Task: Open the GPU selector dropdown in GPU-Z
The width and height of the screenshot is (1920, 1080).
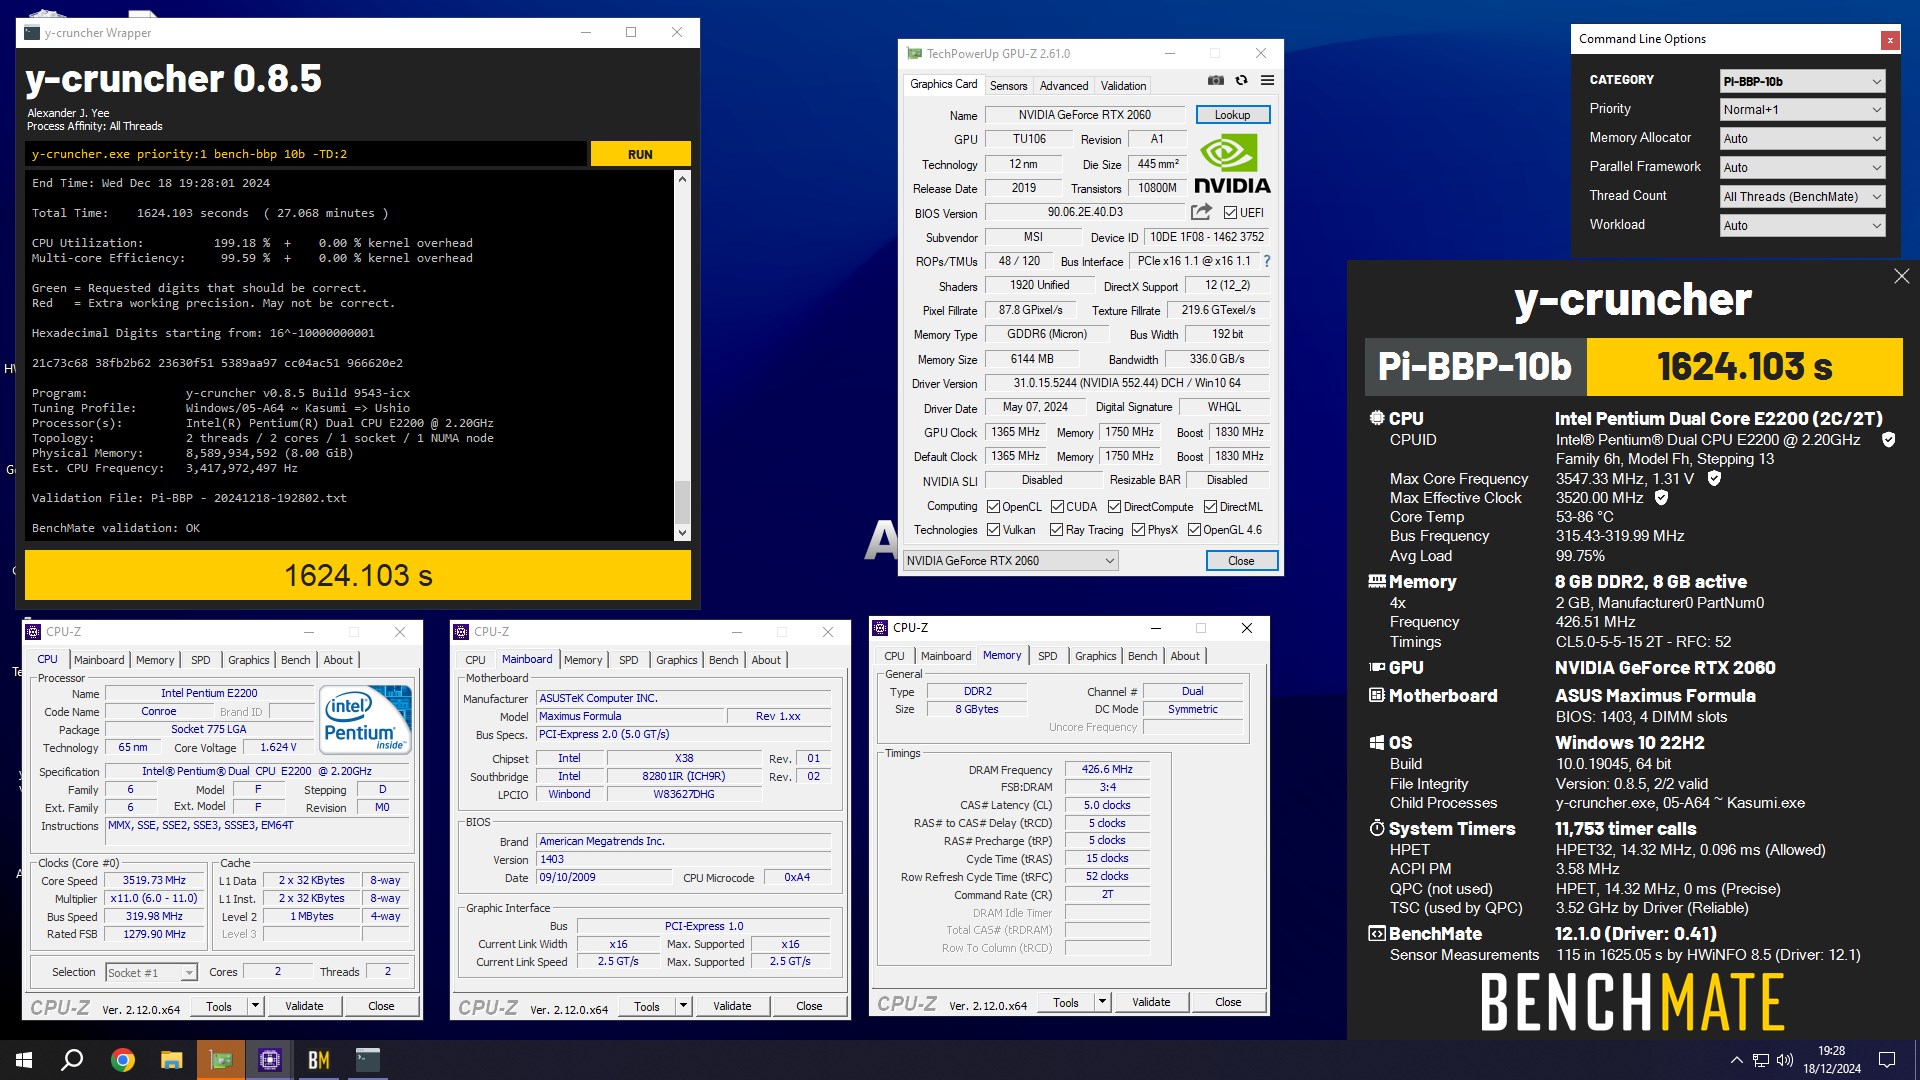Action: [1010, 561]
